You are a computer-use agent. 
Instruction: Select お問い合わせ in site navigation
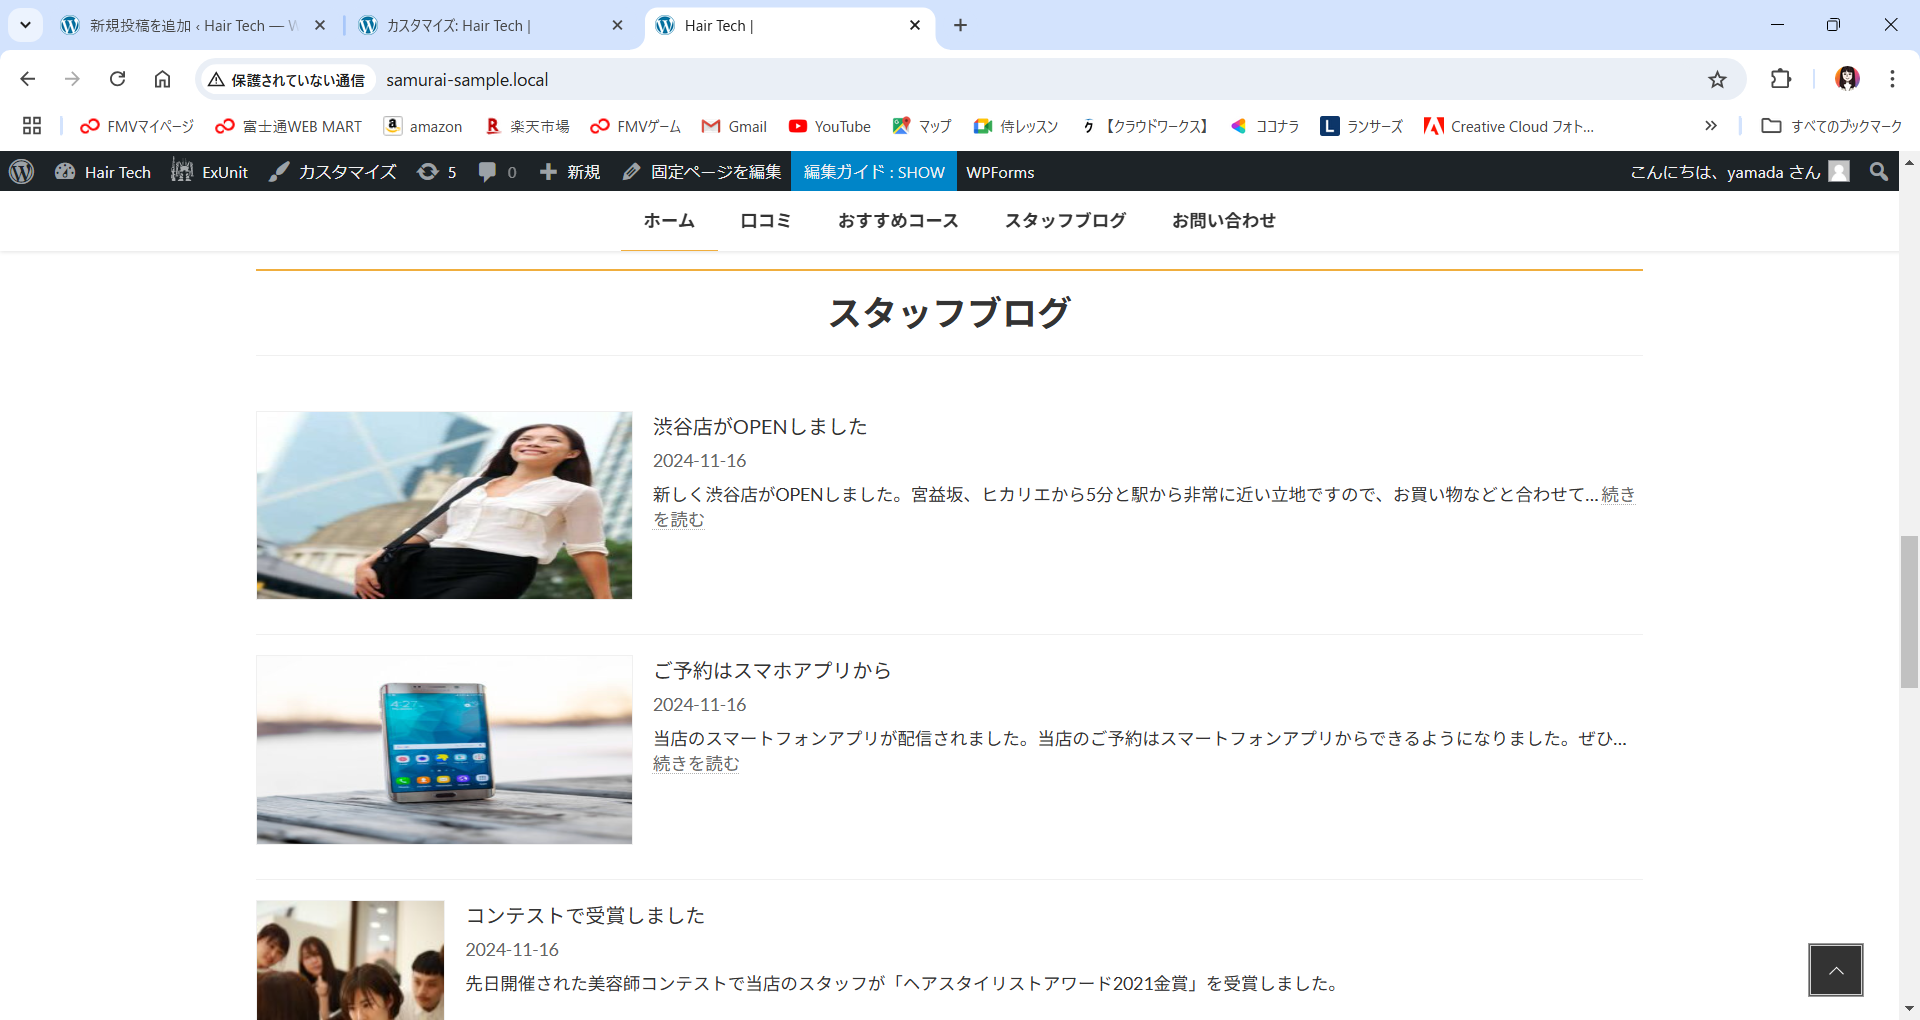coord(1224,220)
